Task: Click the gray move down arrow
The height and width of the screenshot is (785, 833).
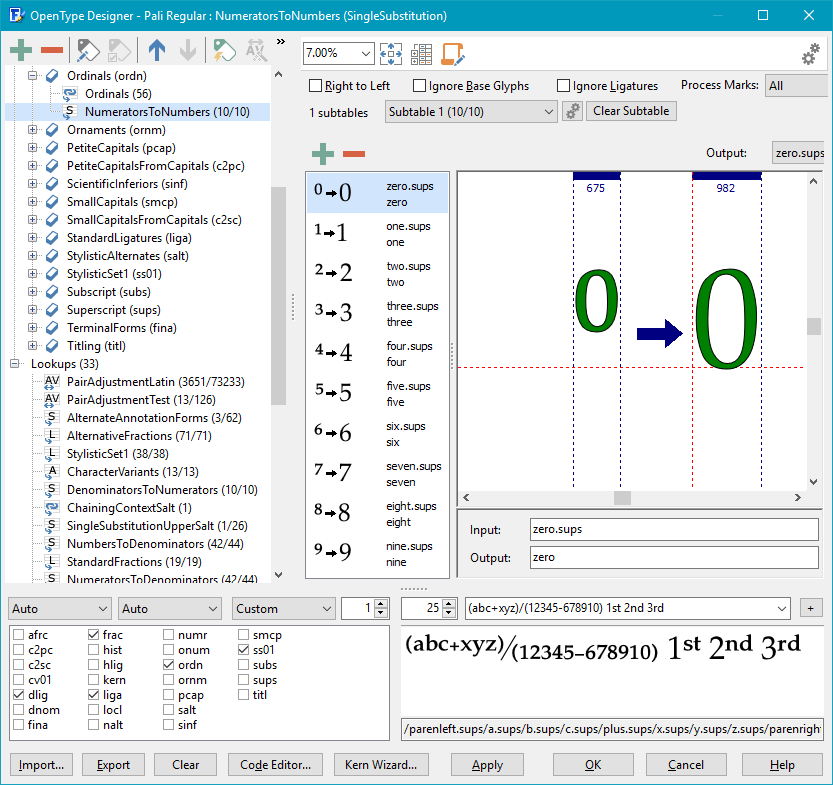Action: click(x=188, y=50)
